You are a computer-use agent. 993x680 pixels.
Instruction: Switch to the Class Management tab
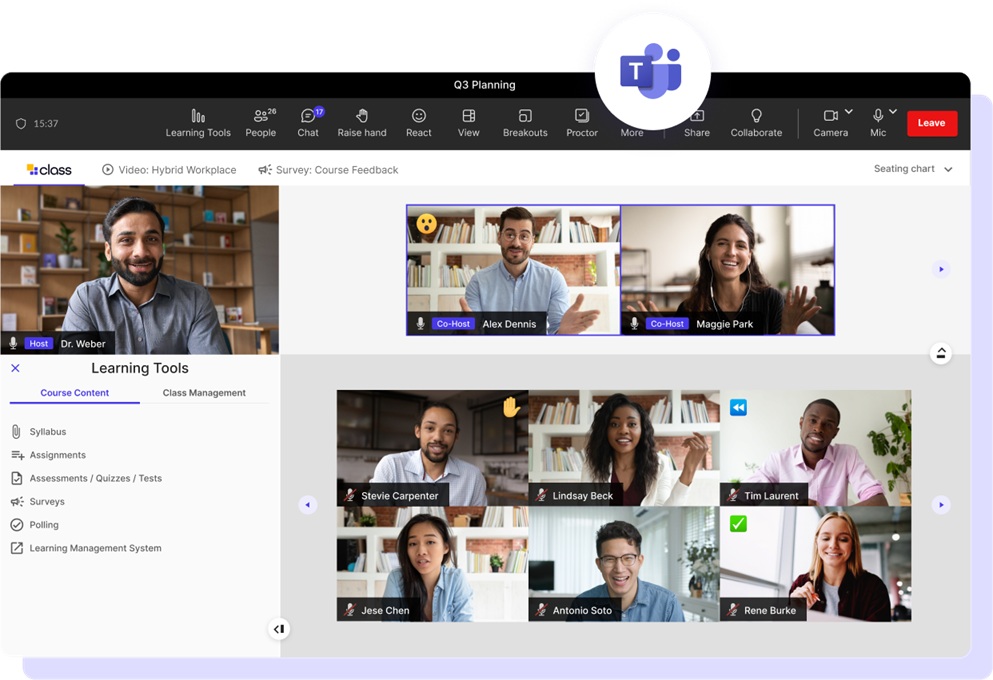pos(204,393)
